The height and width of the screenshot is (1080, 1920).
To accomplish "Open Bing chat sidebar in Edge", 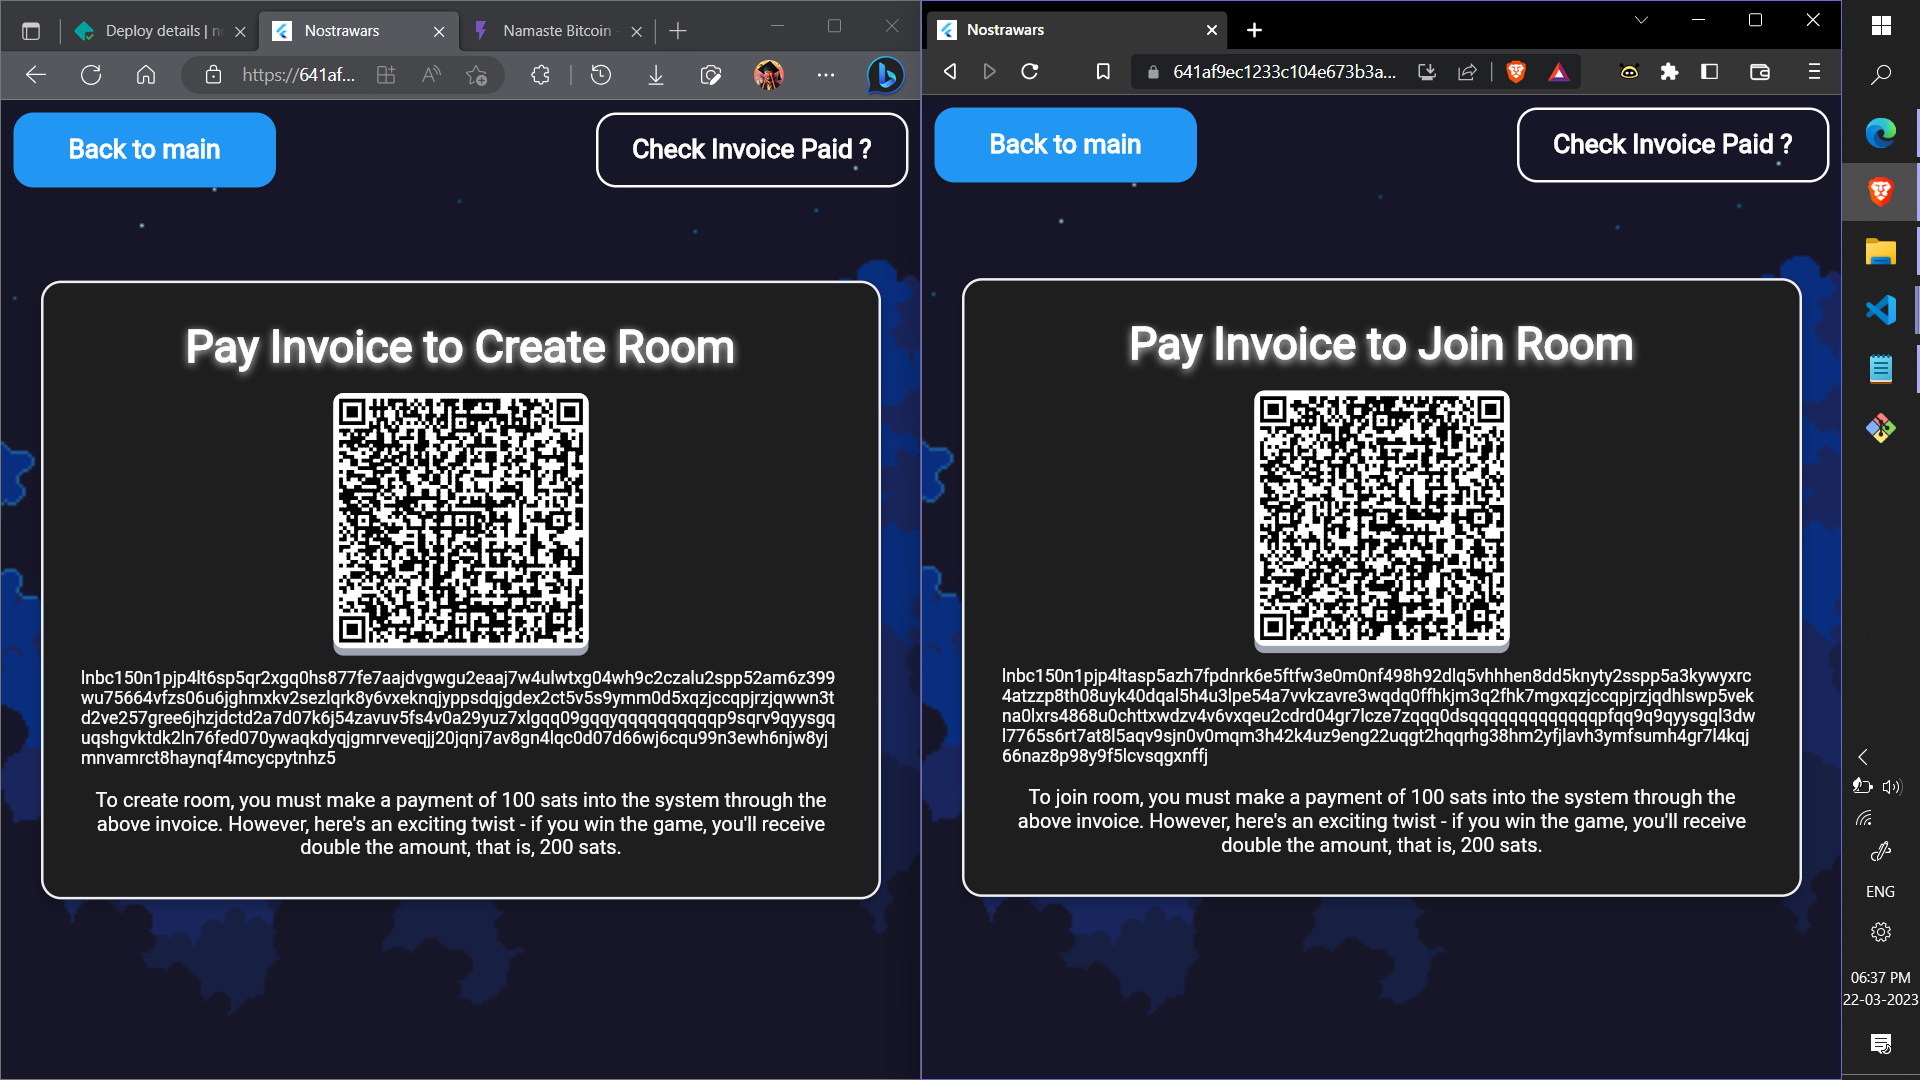I will pyautogui.click(x=885, y=75).
